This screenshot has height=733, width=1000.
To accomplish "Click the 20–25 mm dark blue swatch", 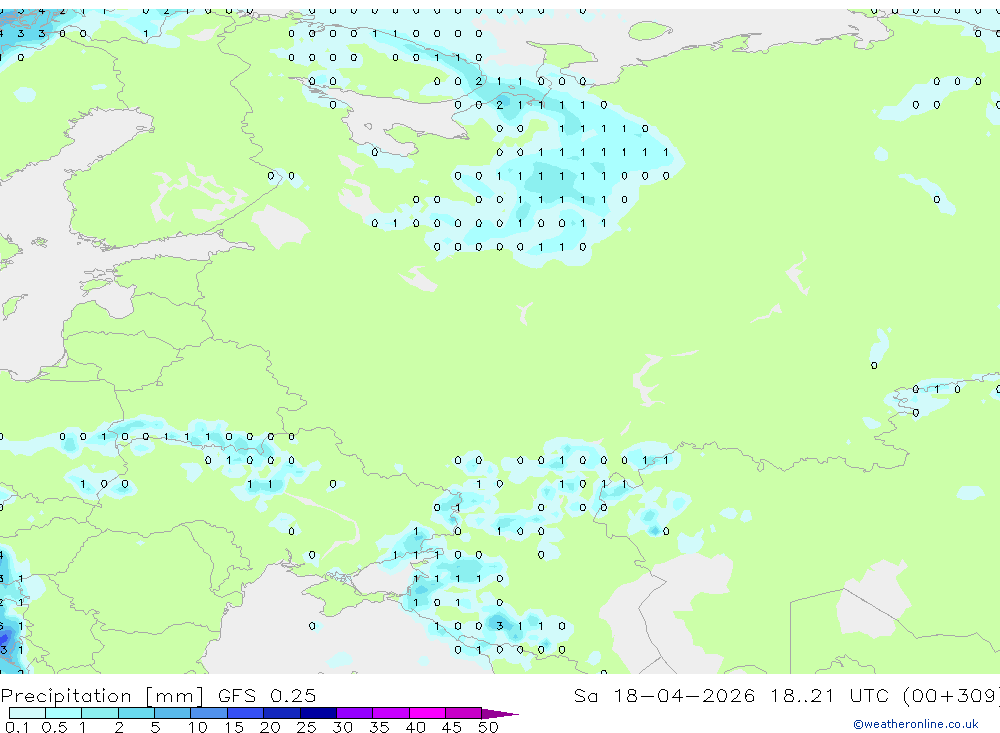I will click(282, 713).
